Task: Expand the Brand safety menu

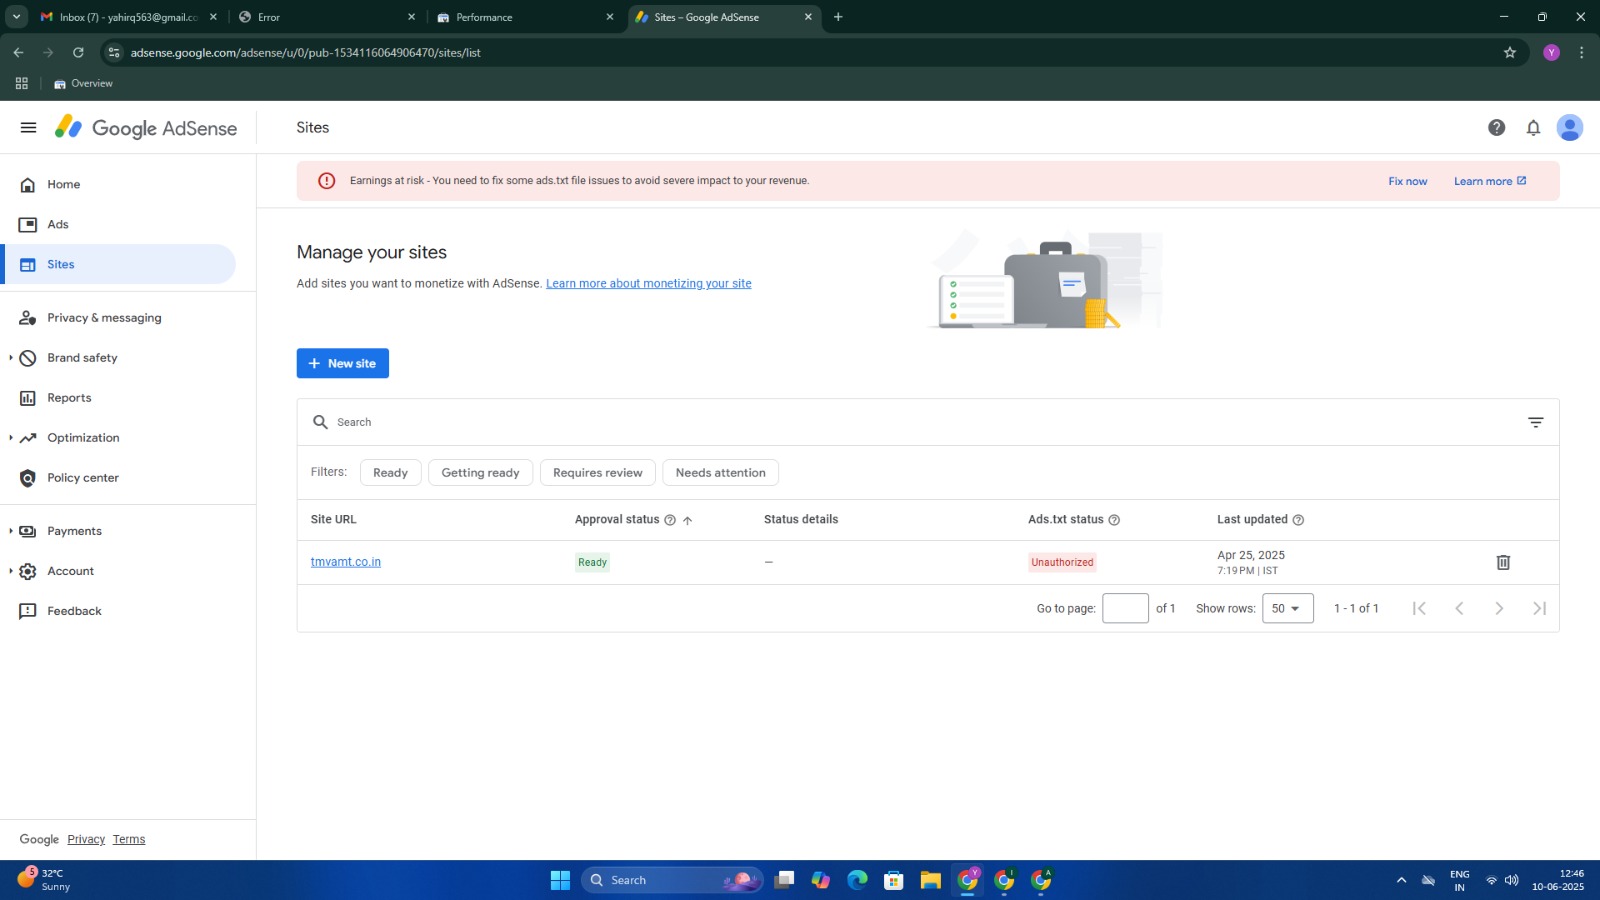Action: coord(11,358)
